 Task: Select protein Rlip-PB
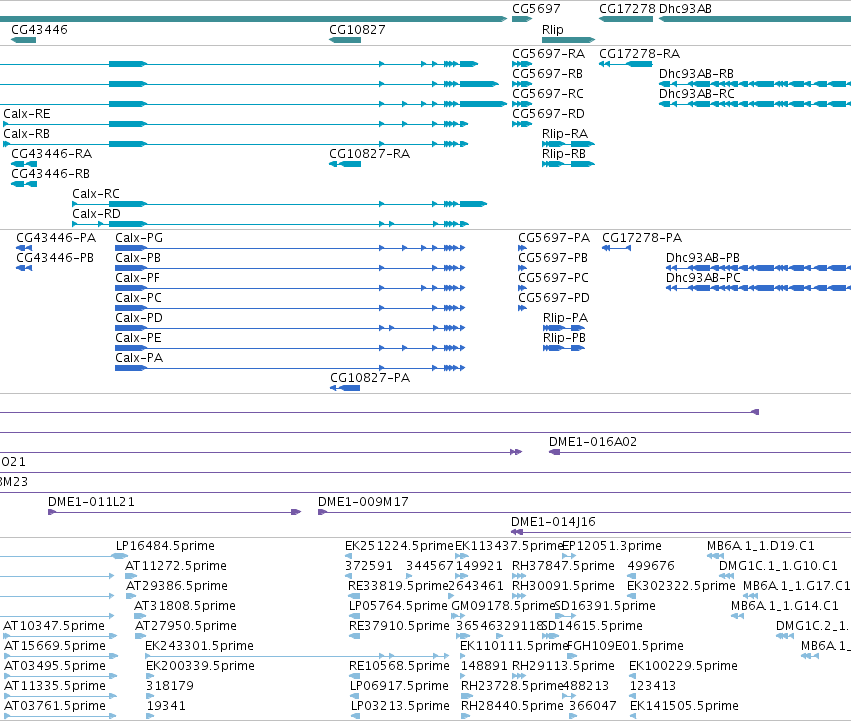[x=564, y=339]
